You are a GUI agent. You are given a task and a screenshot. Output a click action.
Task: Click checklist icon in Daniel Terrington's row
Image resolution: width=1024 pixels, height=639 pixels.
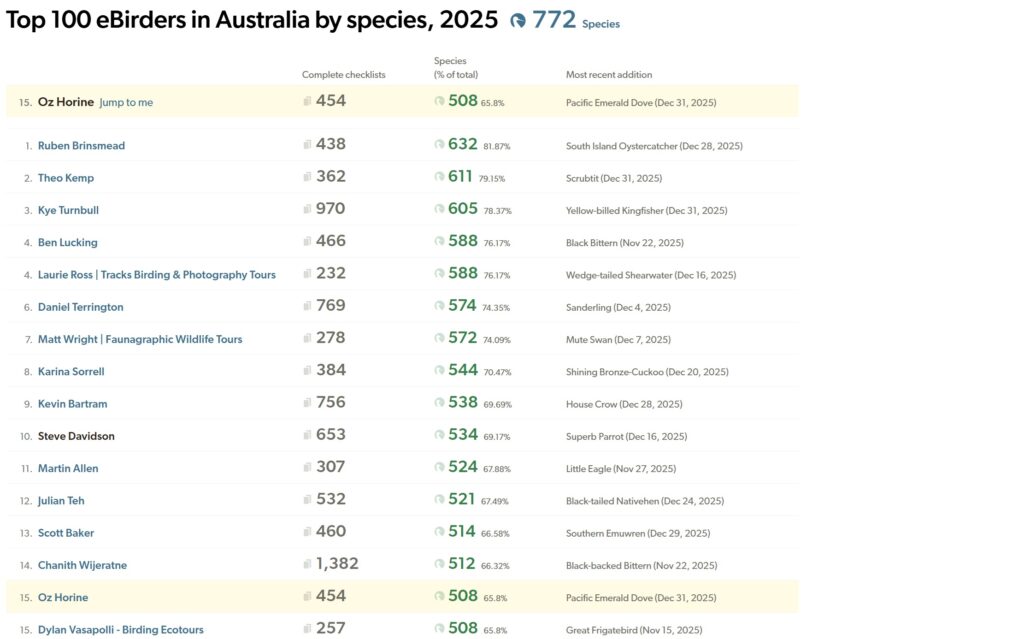308,307
